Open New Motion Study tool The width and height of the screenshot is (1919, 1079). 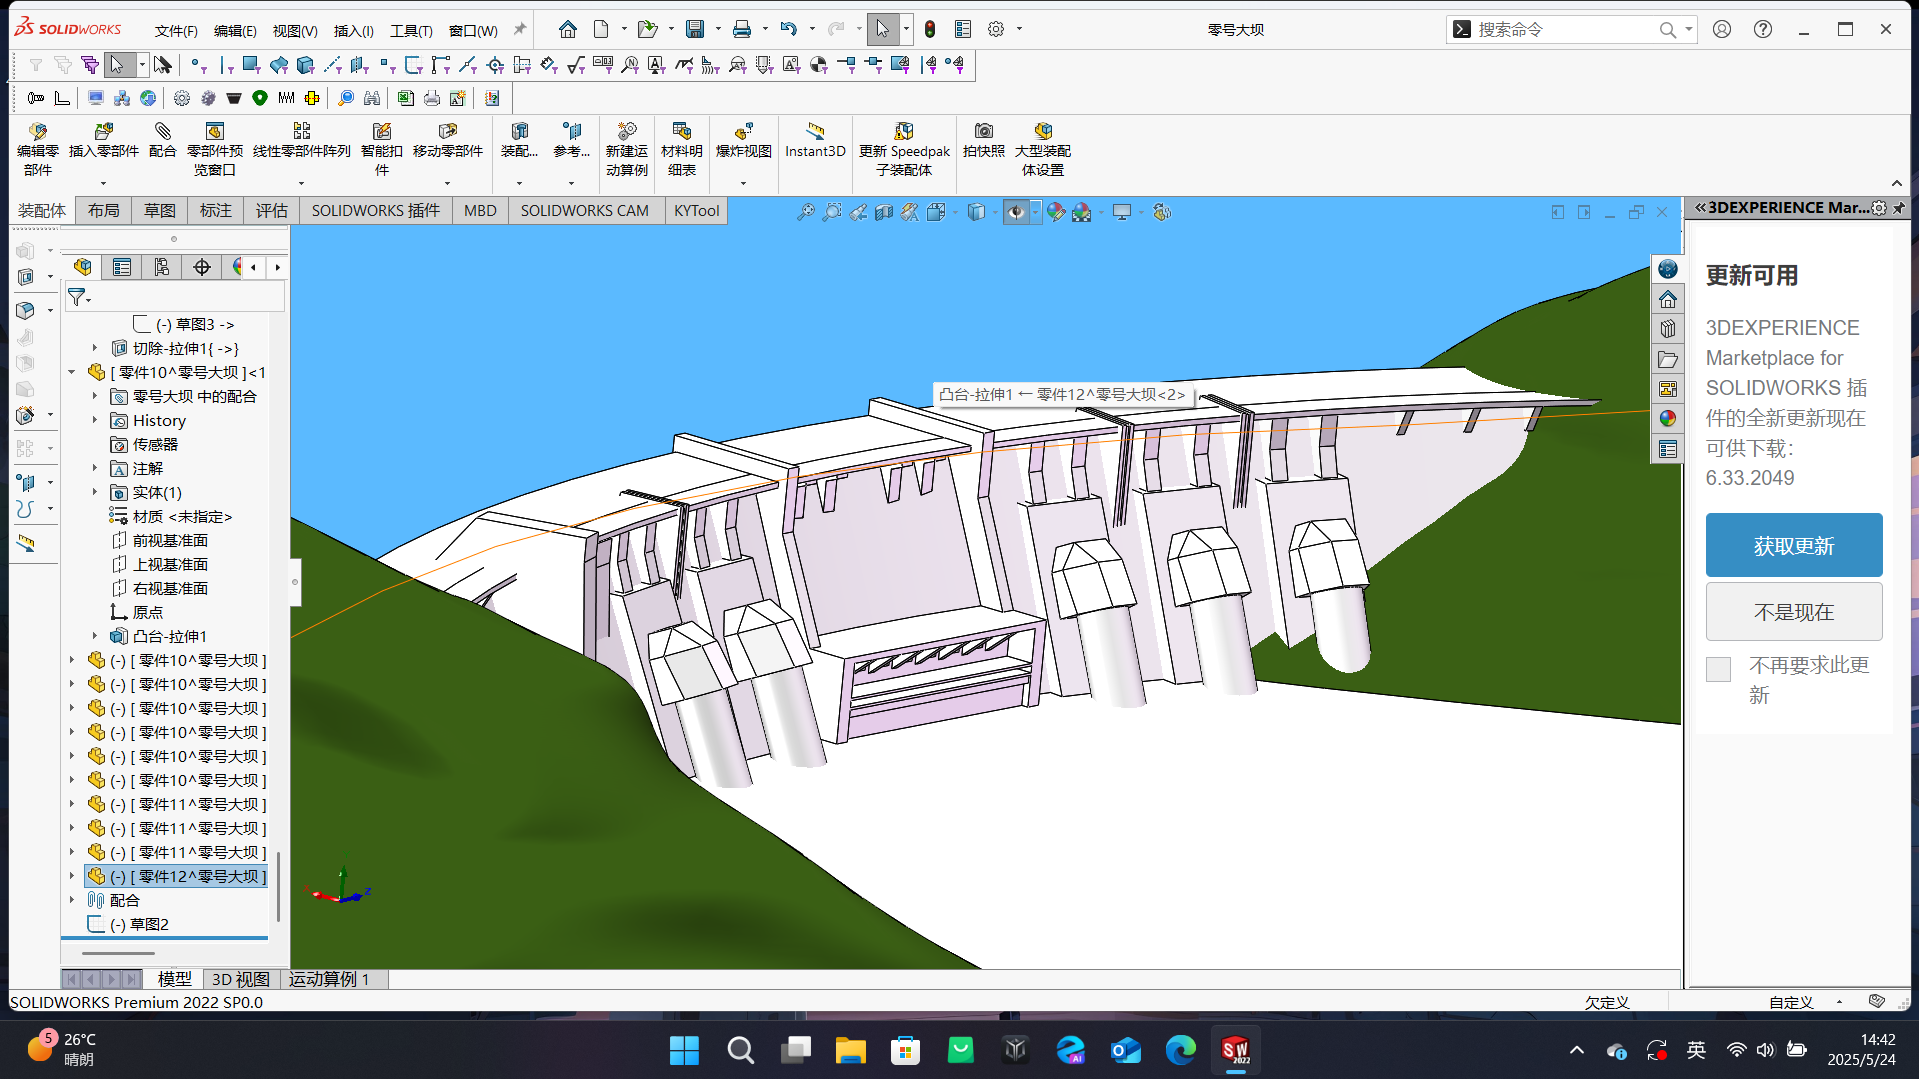coord(626,132)
